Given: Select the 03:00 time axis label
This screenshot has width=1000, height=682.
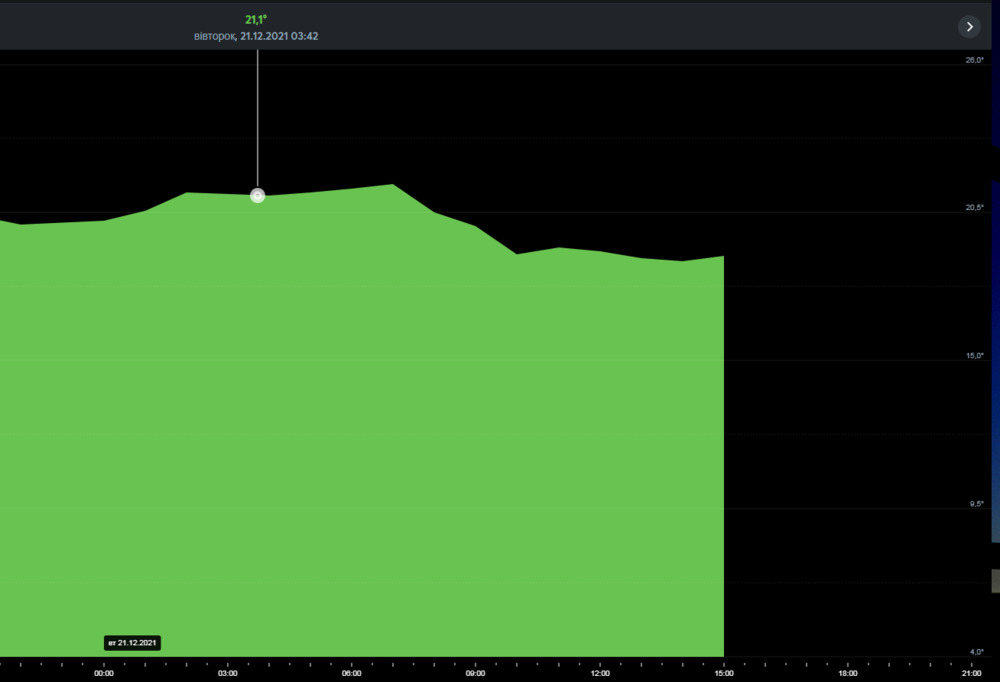Looking at the screenshot, I should [x=228, y=673].
